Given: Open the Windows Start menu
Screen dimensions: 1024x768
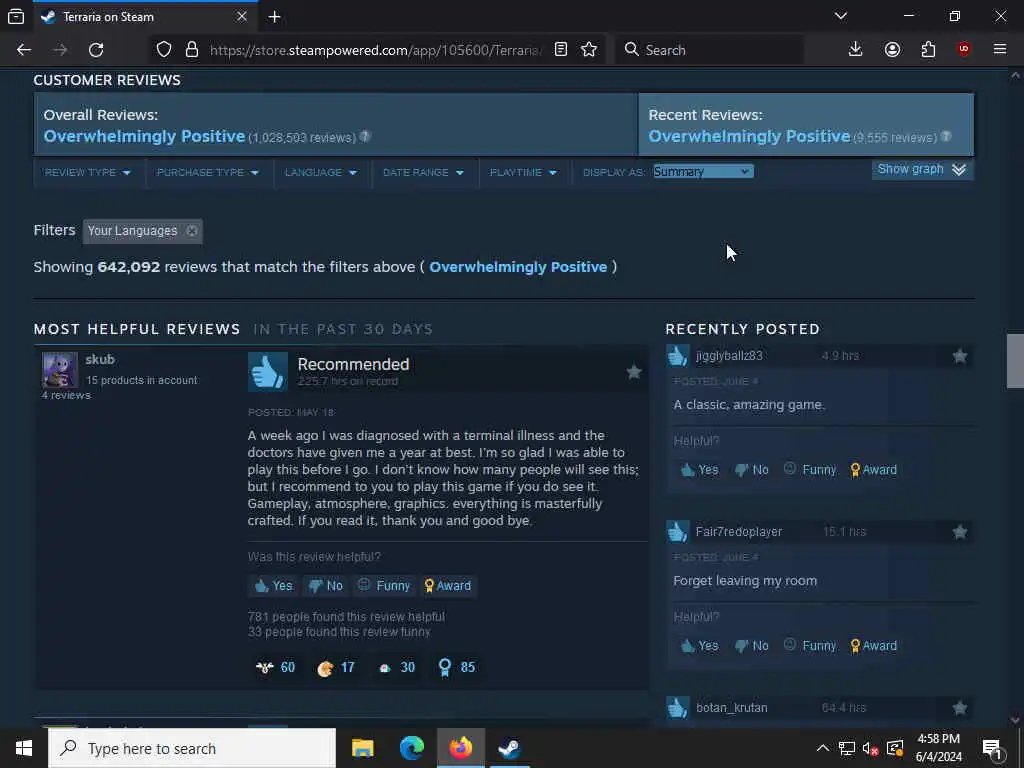Looking at the screenshot, I should point(24,748).
